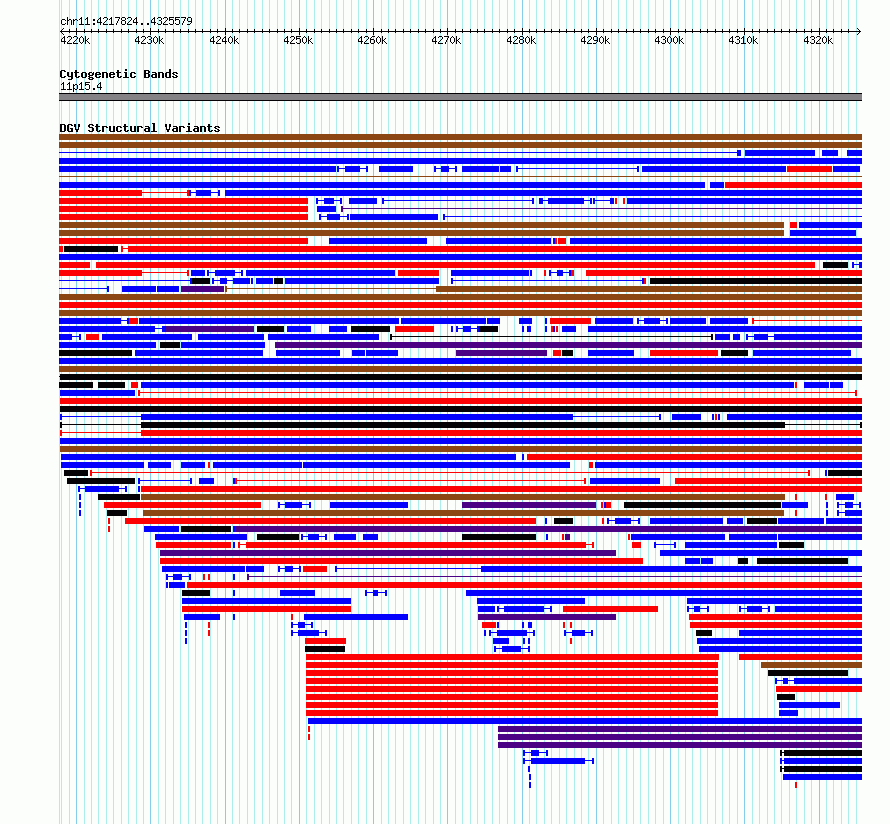This screenshot has height=824, width=890.
Task: Click the bottom-most blue bar at the lower right
Action: coord(822,777)
